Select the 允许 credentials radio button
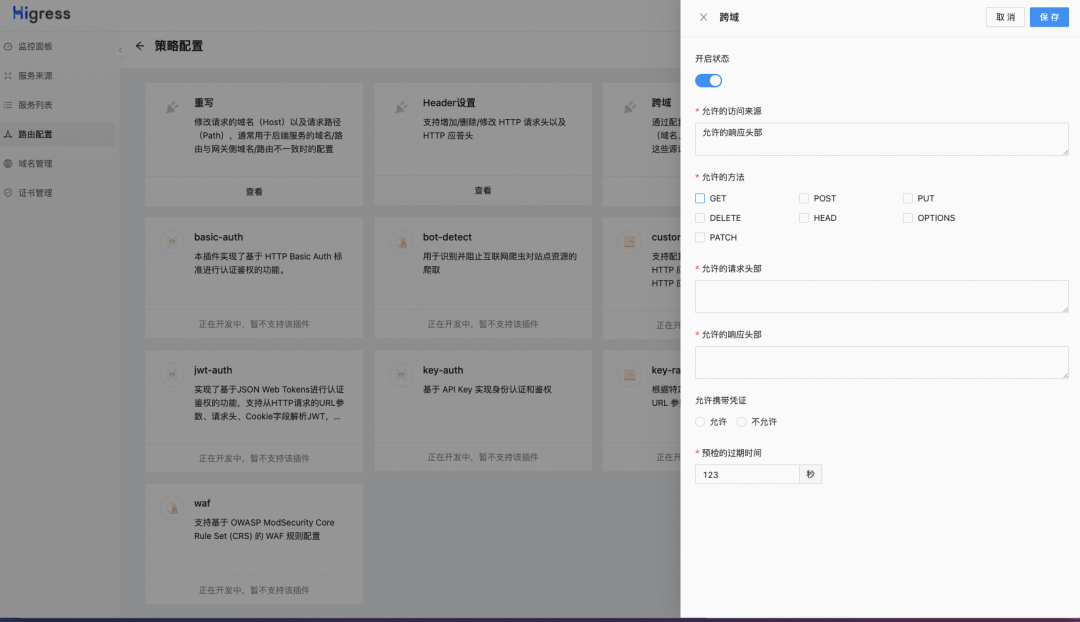The width and height of the screenshot is (1080, 622). [x=700, y=422]
